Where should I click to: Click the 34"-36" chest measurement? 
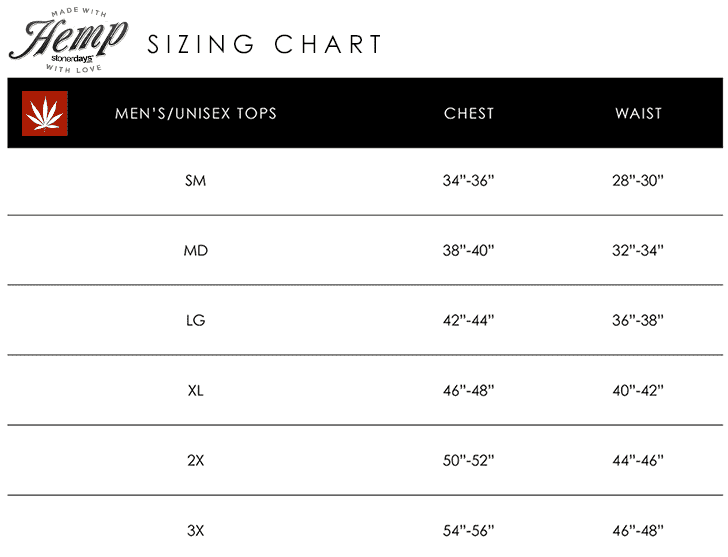pyautogui.click(x=469, y=181)
